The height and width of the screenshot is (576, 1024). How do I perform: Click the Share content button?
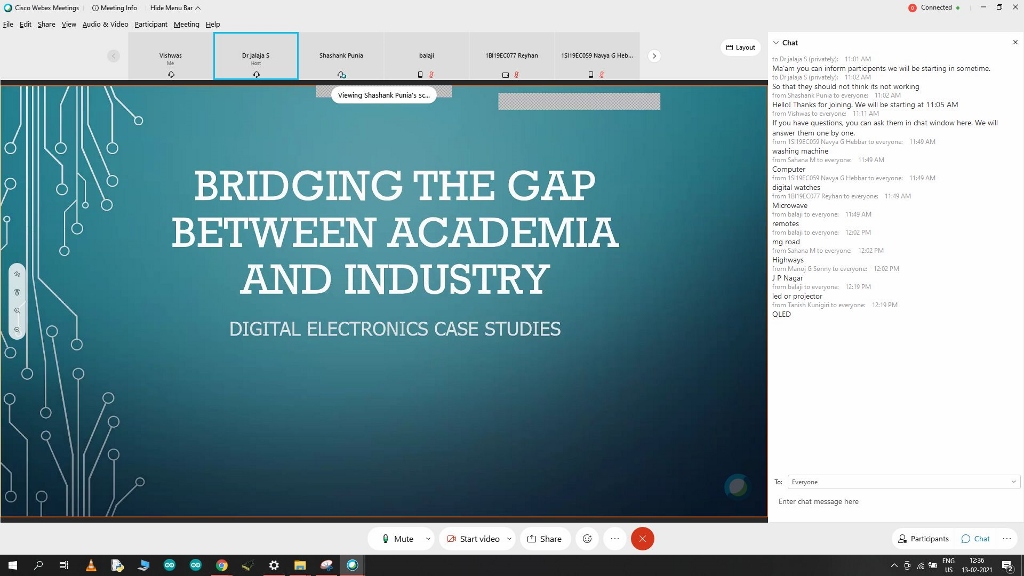pos(545,539)
